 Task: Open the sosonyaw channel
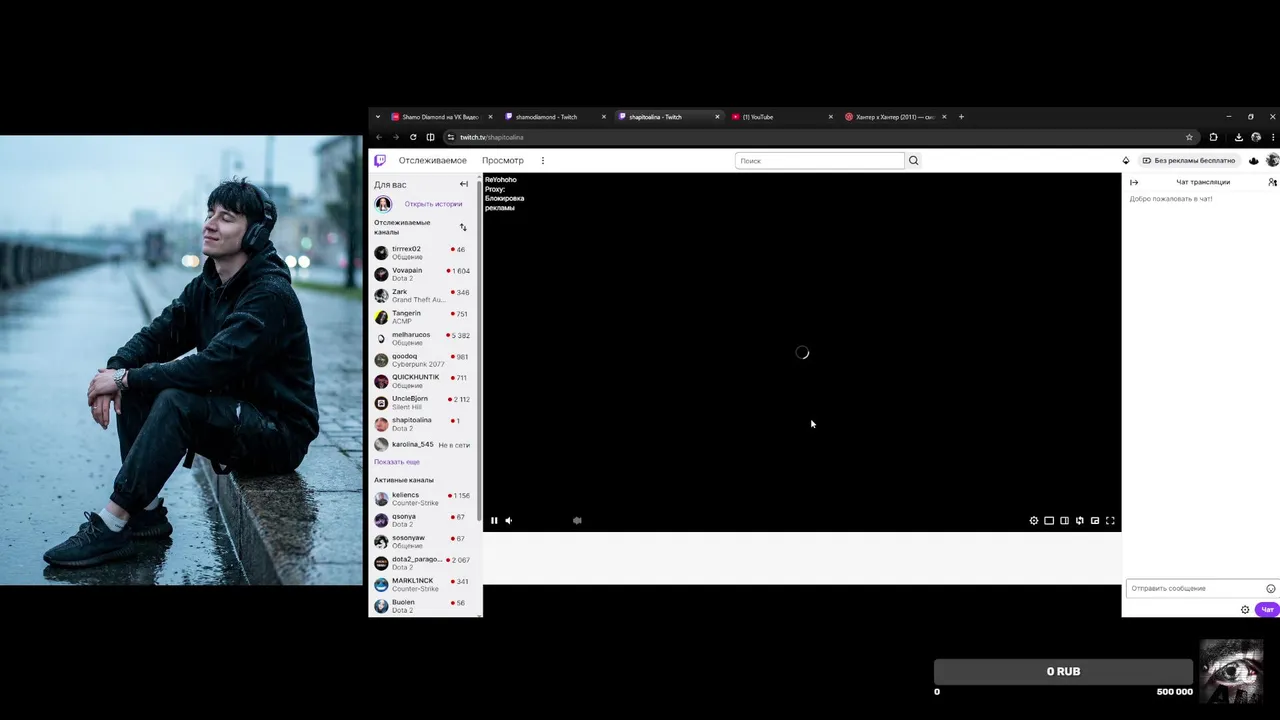pos(422,541)
